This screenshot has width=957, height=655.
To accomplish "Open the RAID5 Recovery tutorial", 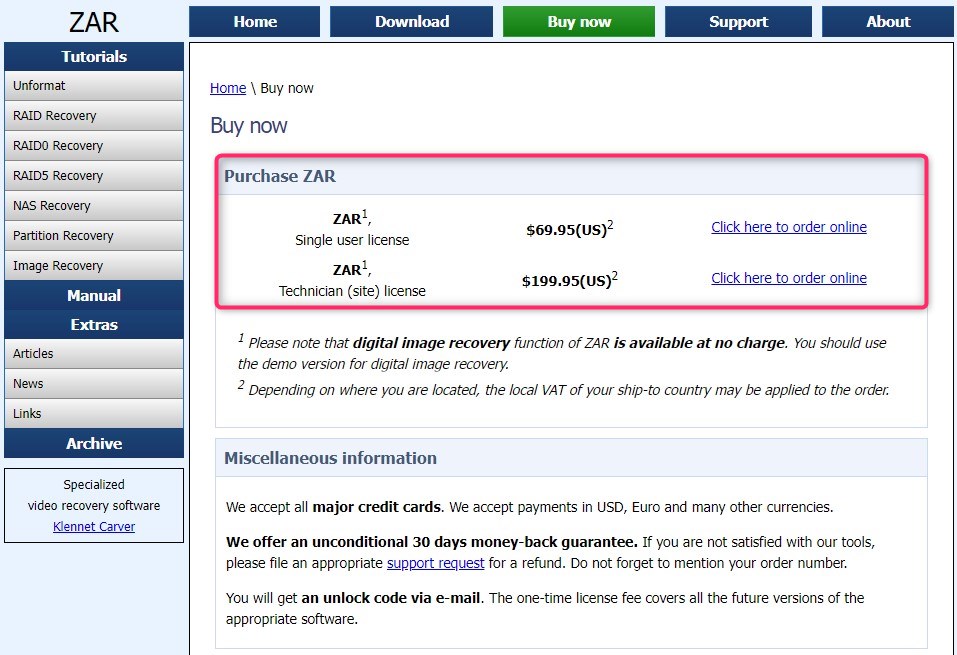I will [94, 175].
